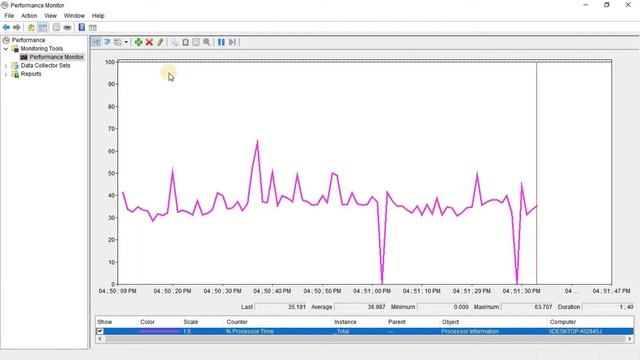640x360 pixels.
Task: Open the Help menu
Action: click(98, 16)
